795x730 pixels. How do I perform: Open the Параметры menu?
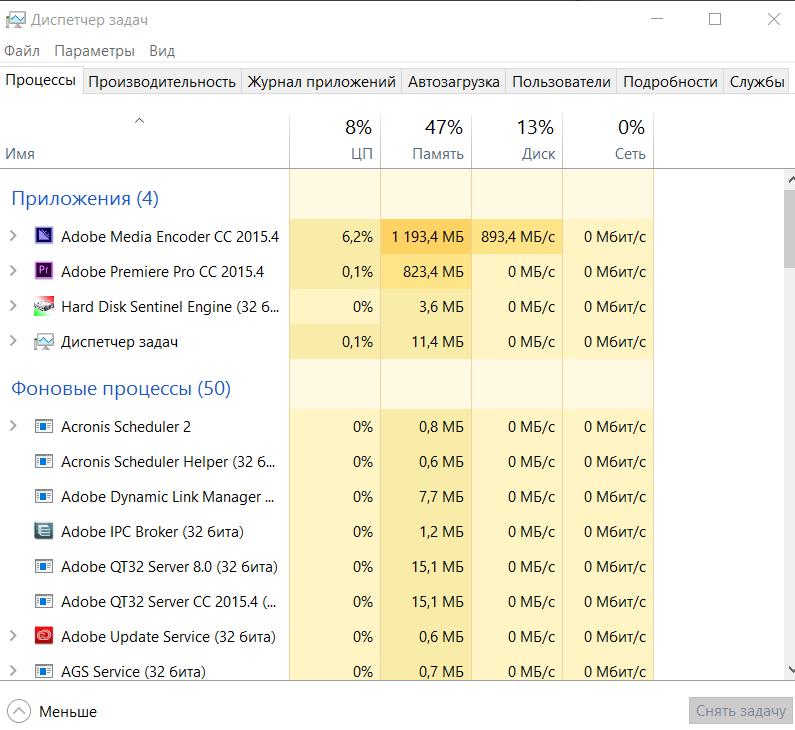point(94,51)
